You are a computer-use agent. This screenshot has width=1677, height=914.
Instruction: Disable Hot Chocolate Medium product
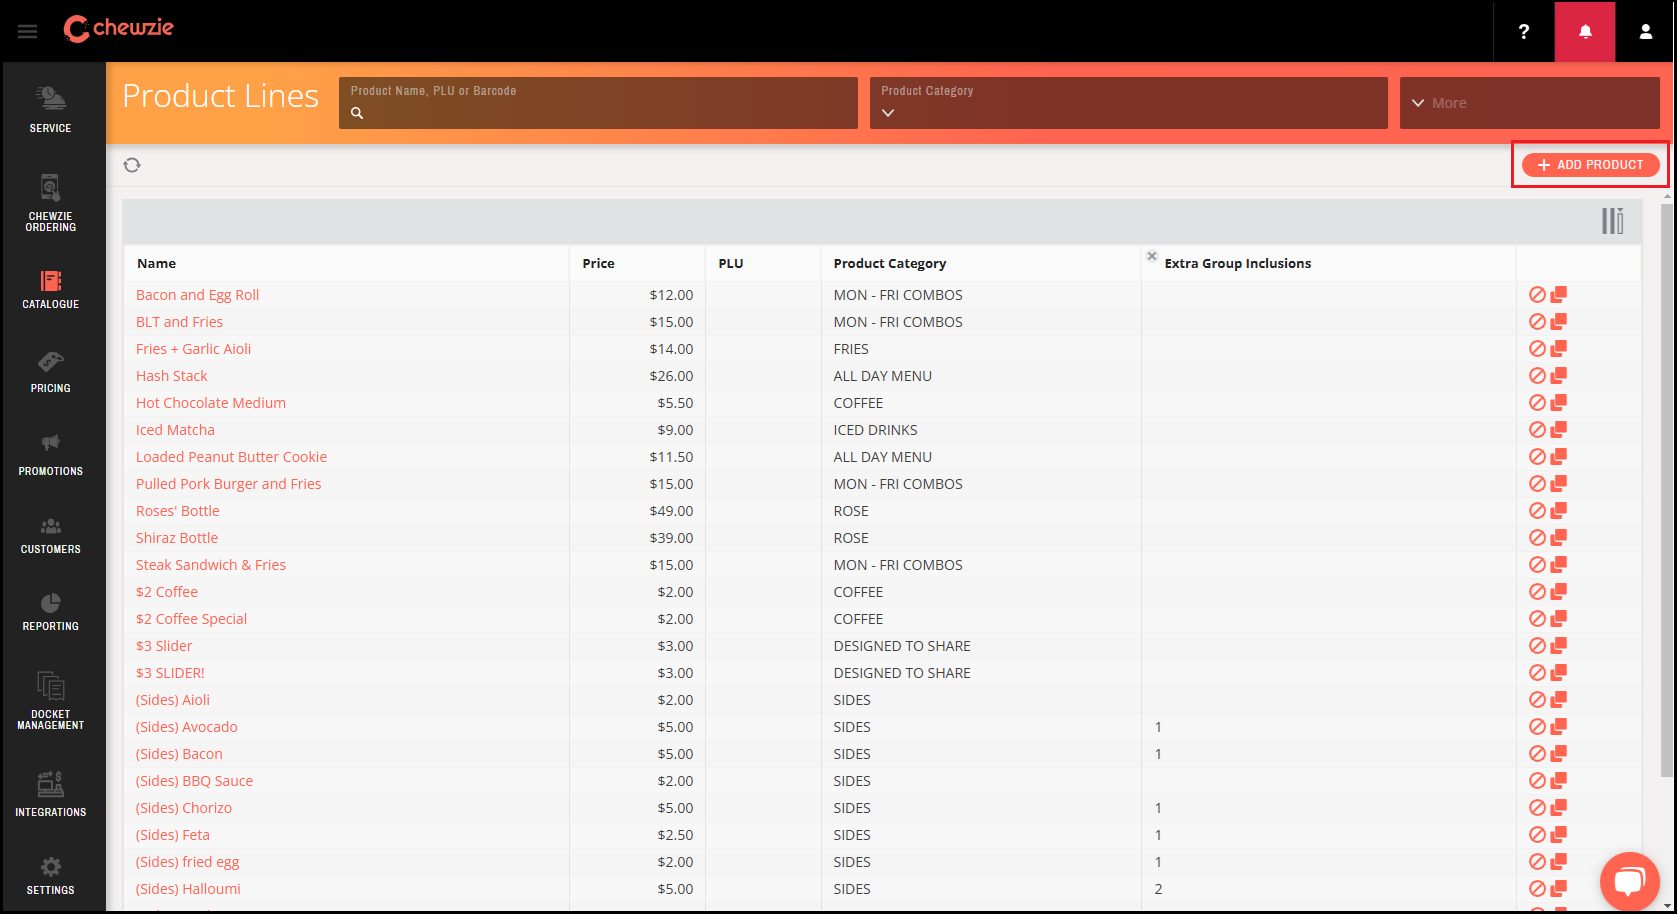click(x=1537, y=403)
